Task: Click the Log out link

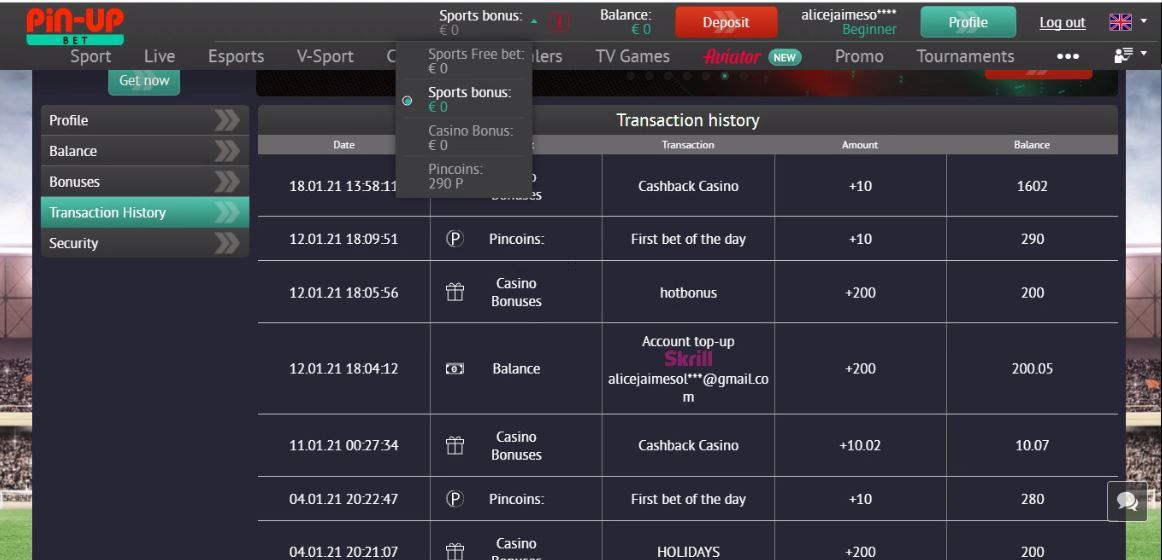Action: (1062, 23)
